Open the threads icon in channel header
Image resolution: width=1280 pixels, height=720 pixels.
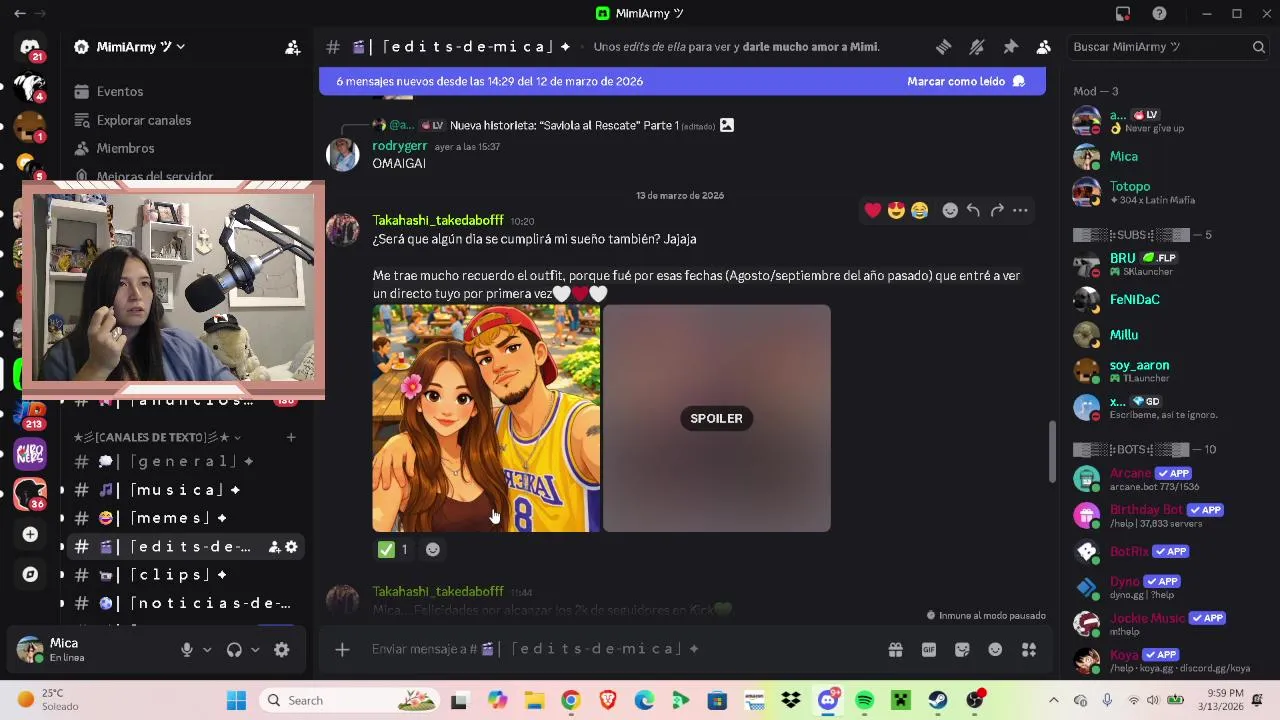click(x=943, y=47)
